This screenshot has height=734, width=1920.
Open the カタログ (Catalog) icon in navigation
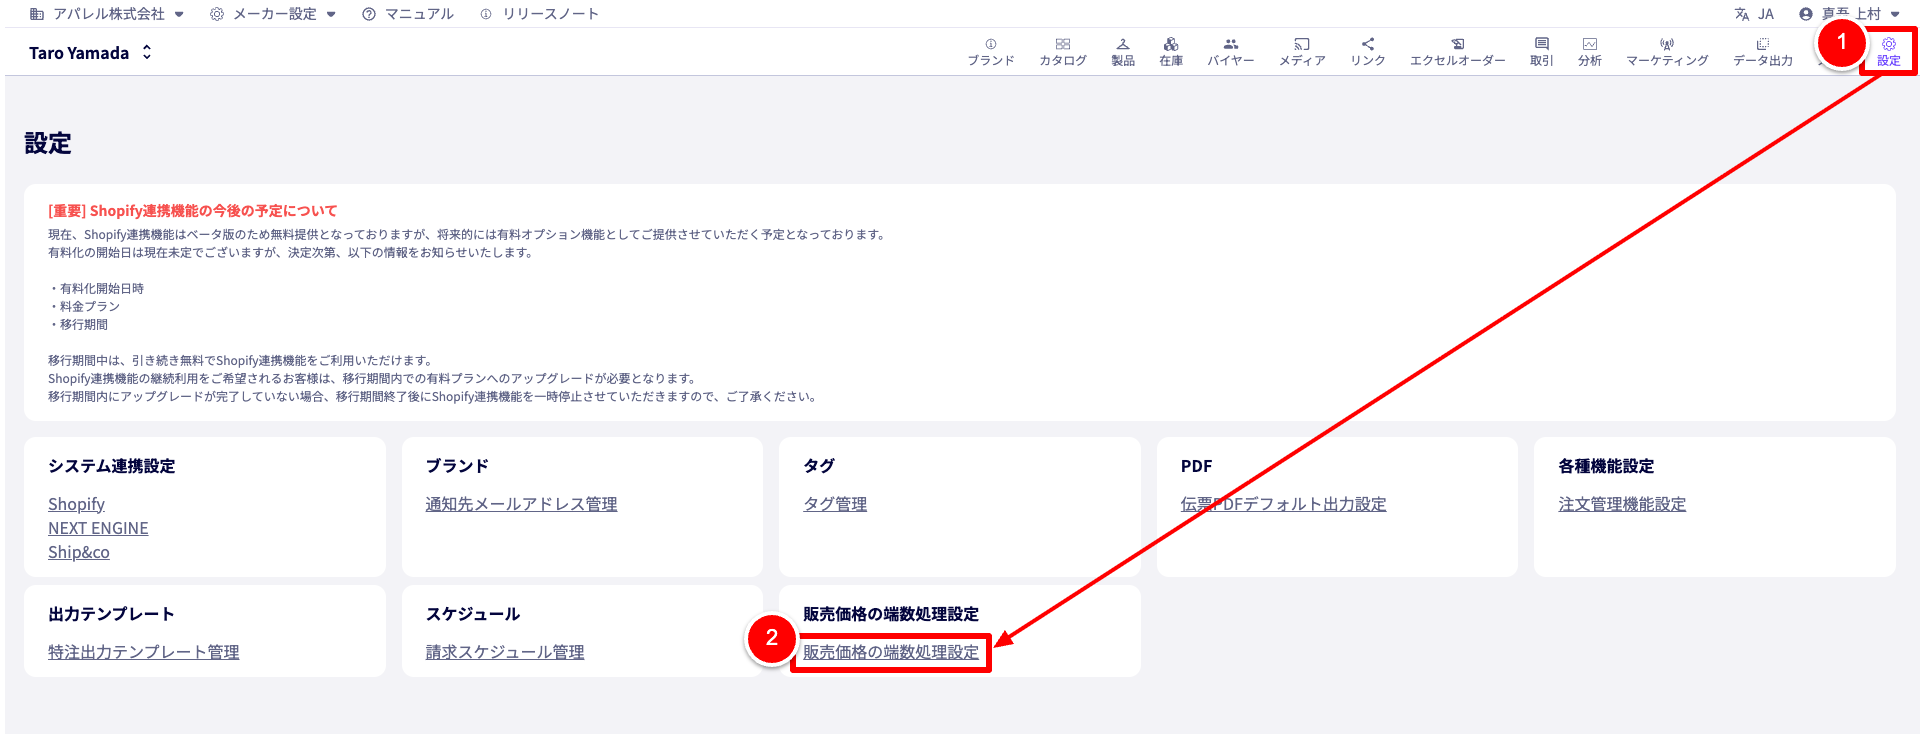[1062, 45]
